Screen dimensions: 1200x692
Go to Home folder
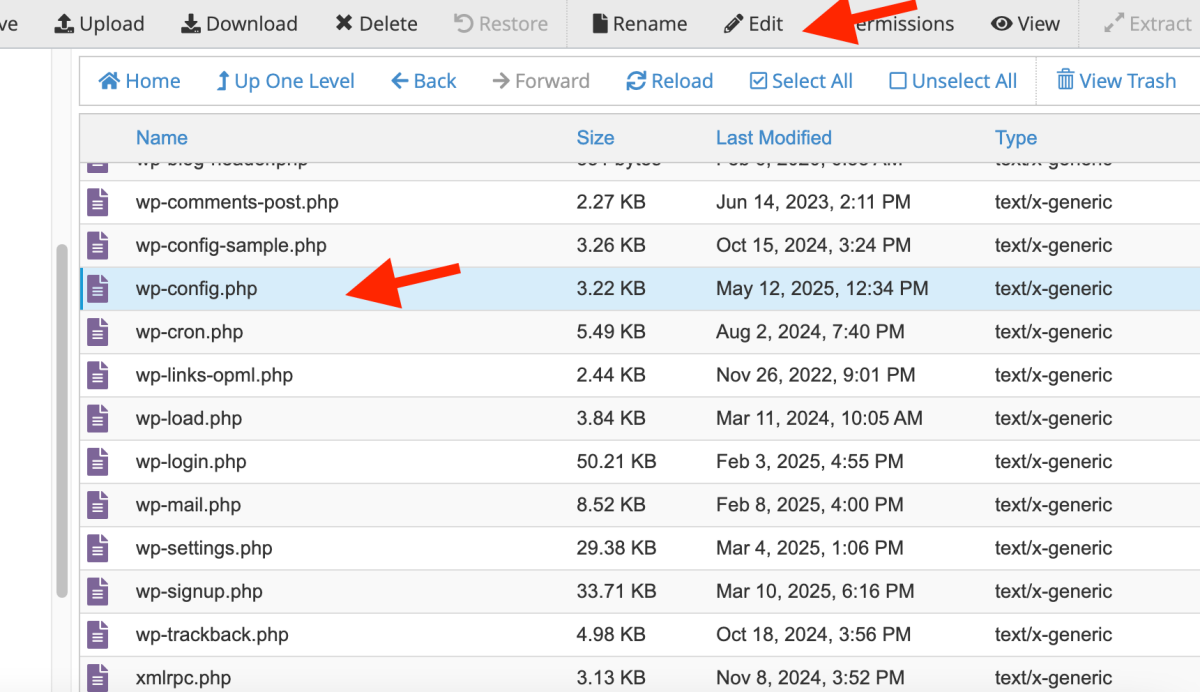[139, 81]
